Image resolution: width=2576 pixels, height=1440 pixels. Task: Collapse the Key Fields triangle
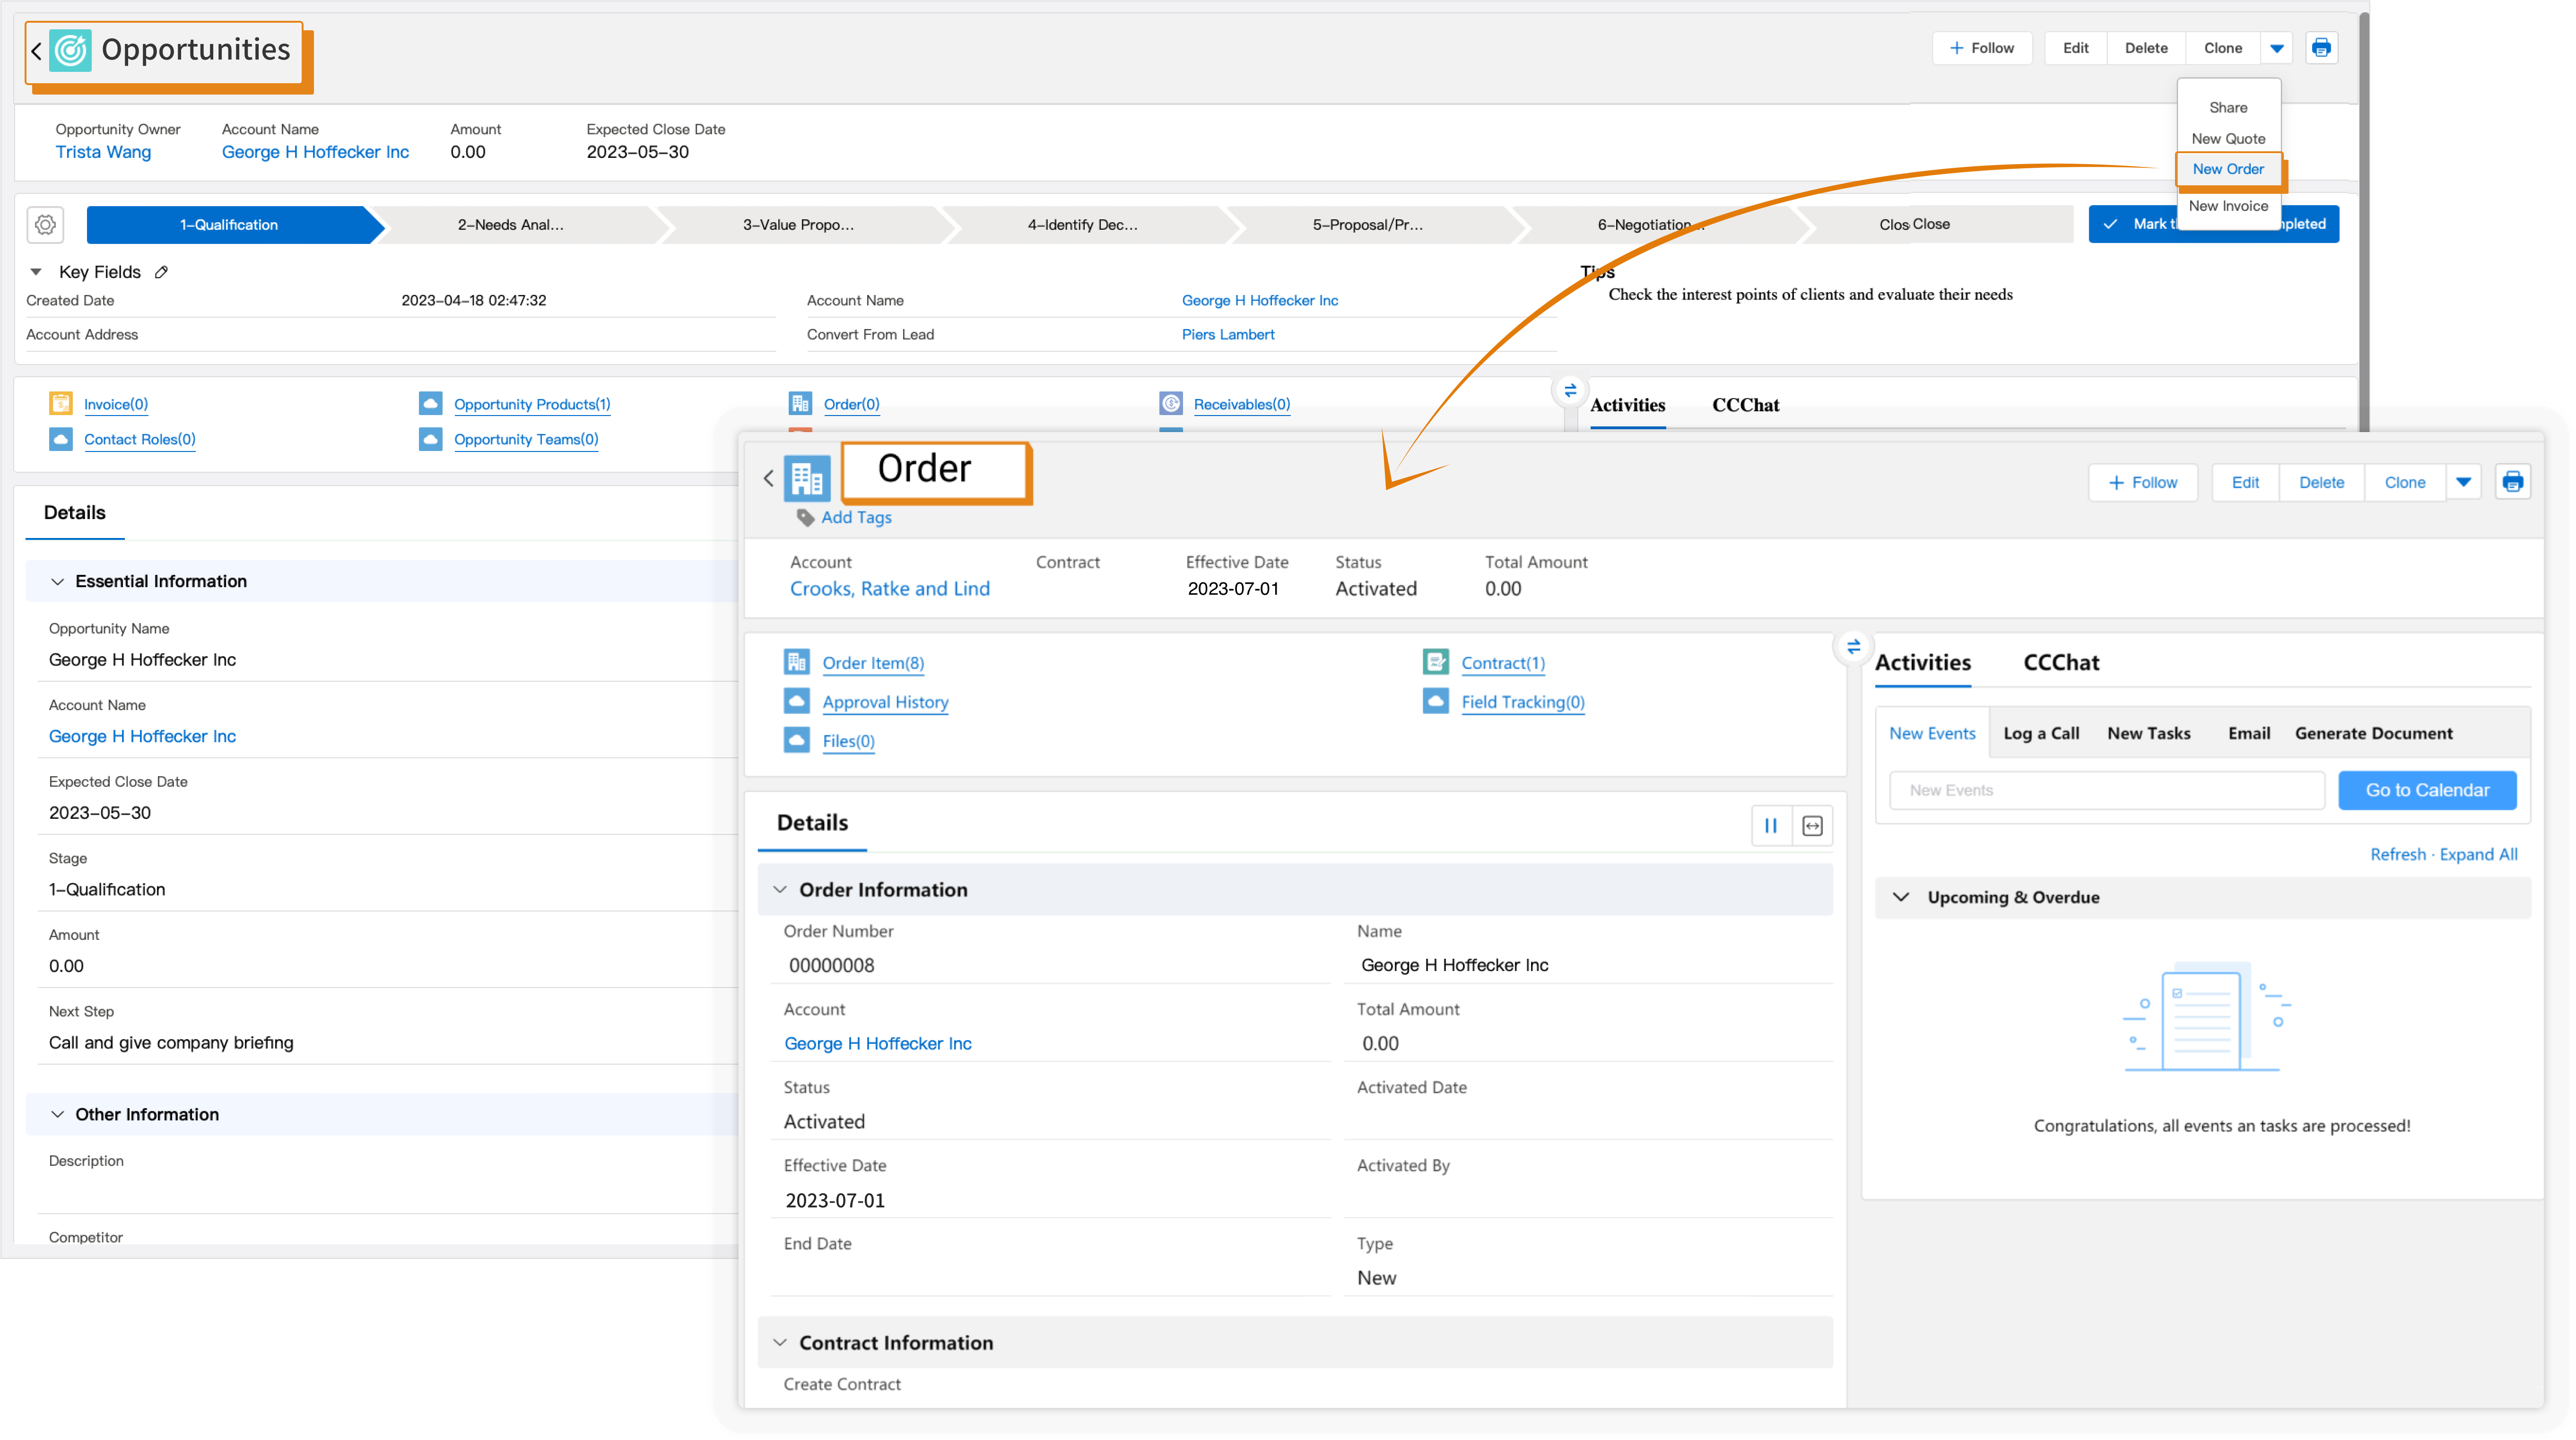(36, 272)
